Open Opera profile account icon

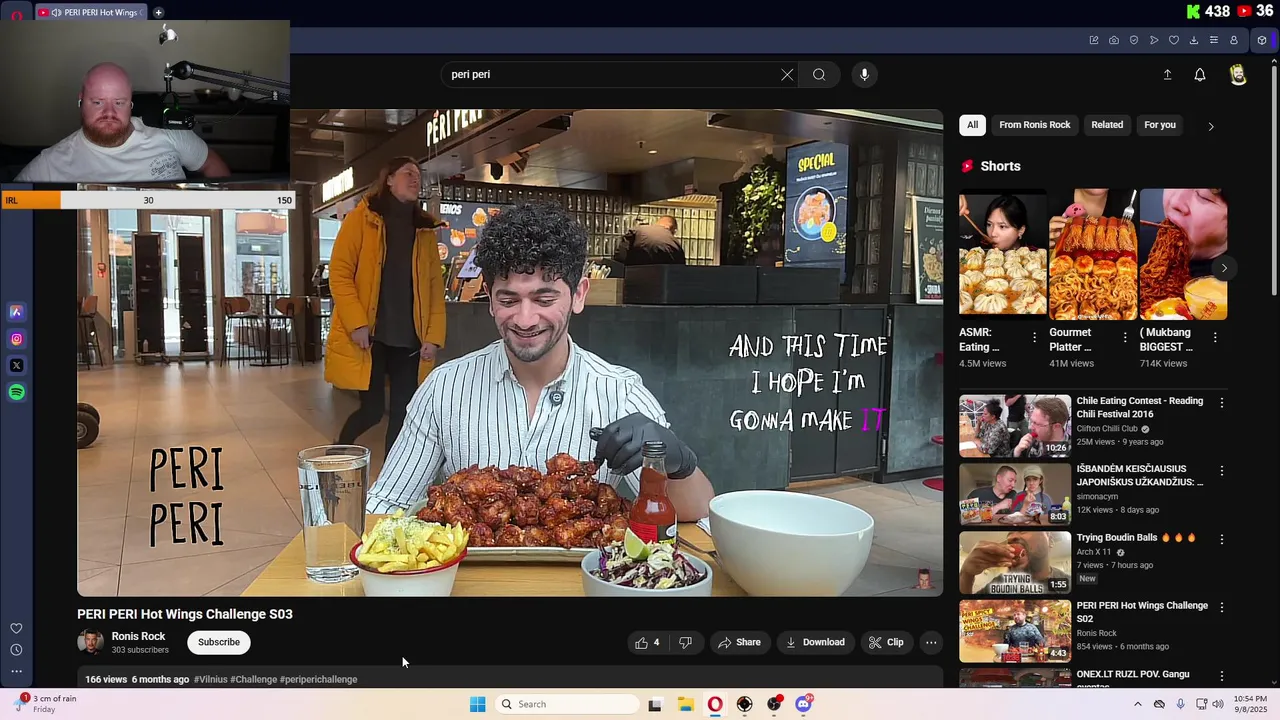click(1234, 40)
